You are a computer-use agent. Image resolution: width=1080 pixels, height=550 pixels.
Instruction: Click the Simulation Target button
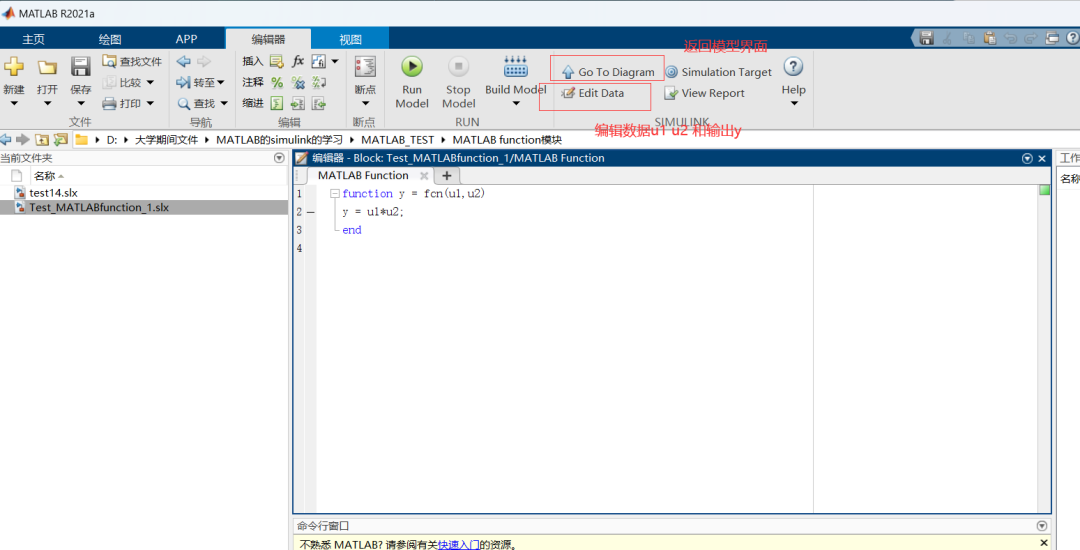pyautogui.click(x=718, y=72)
